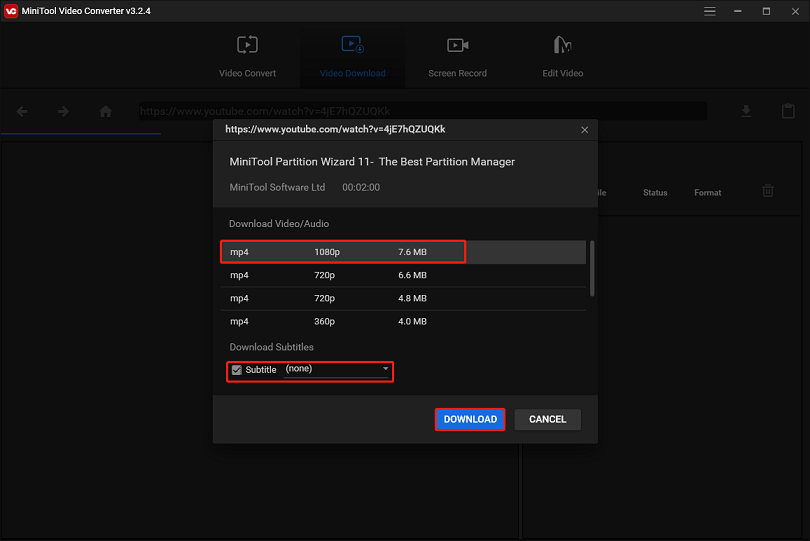
Task: Select the mp4 720p 6.6 MB option
Action: 403,275
